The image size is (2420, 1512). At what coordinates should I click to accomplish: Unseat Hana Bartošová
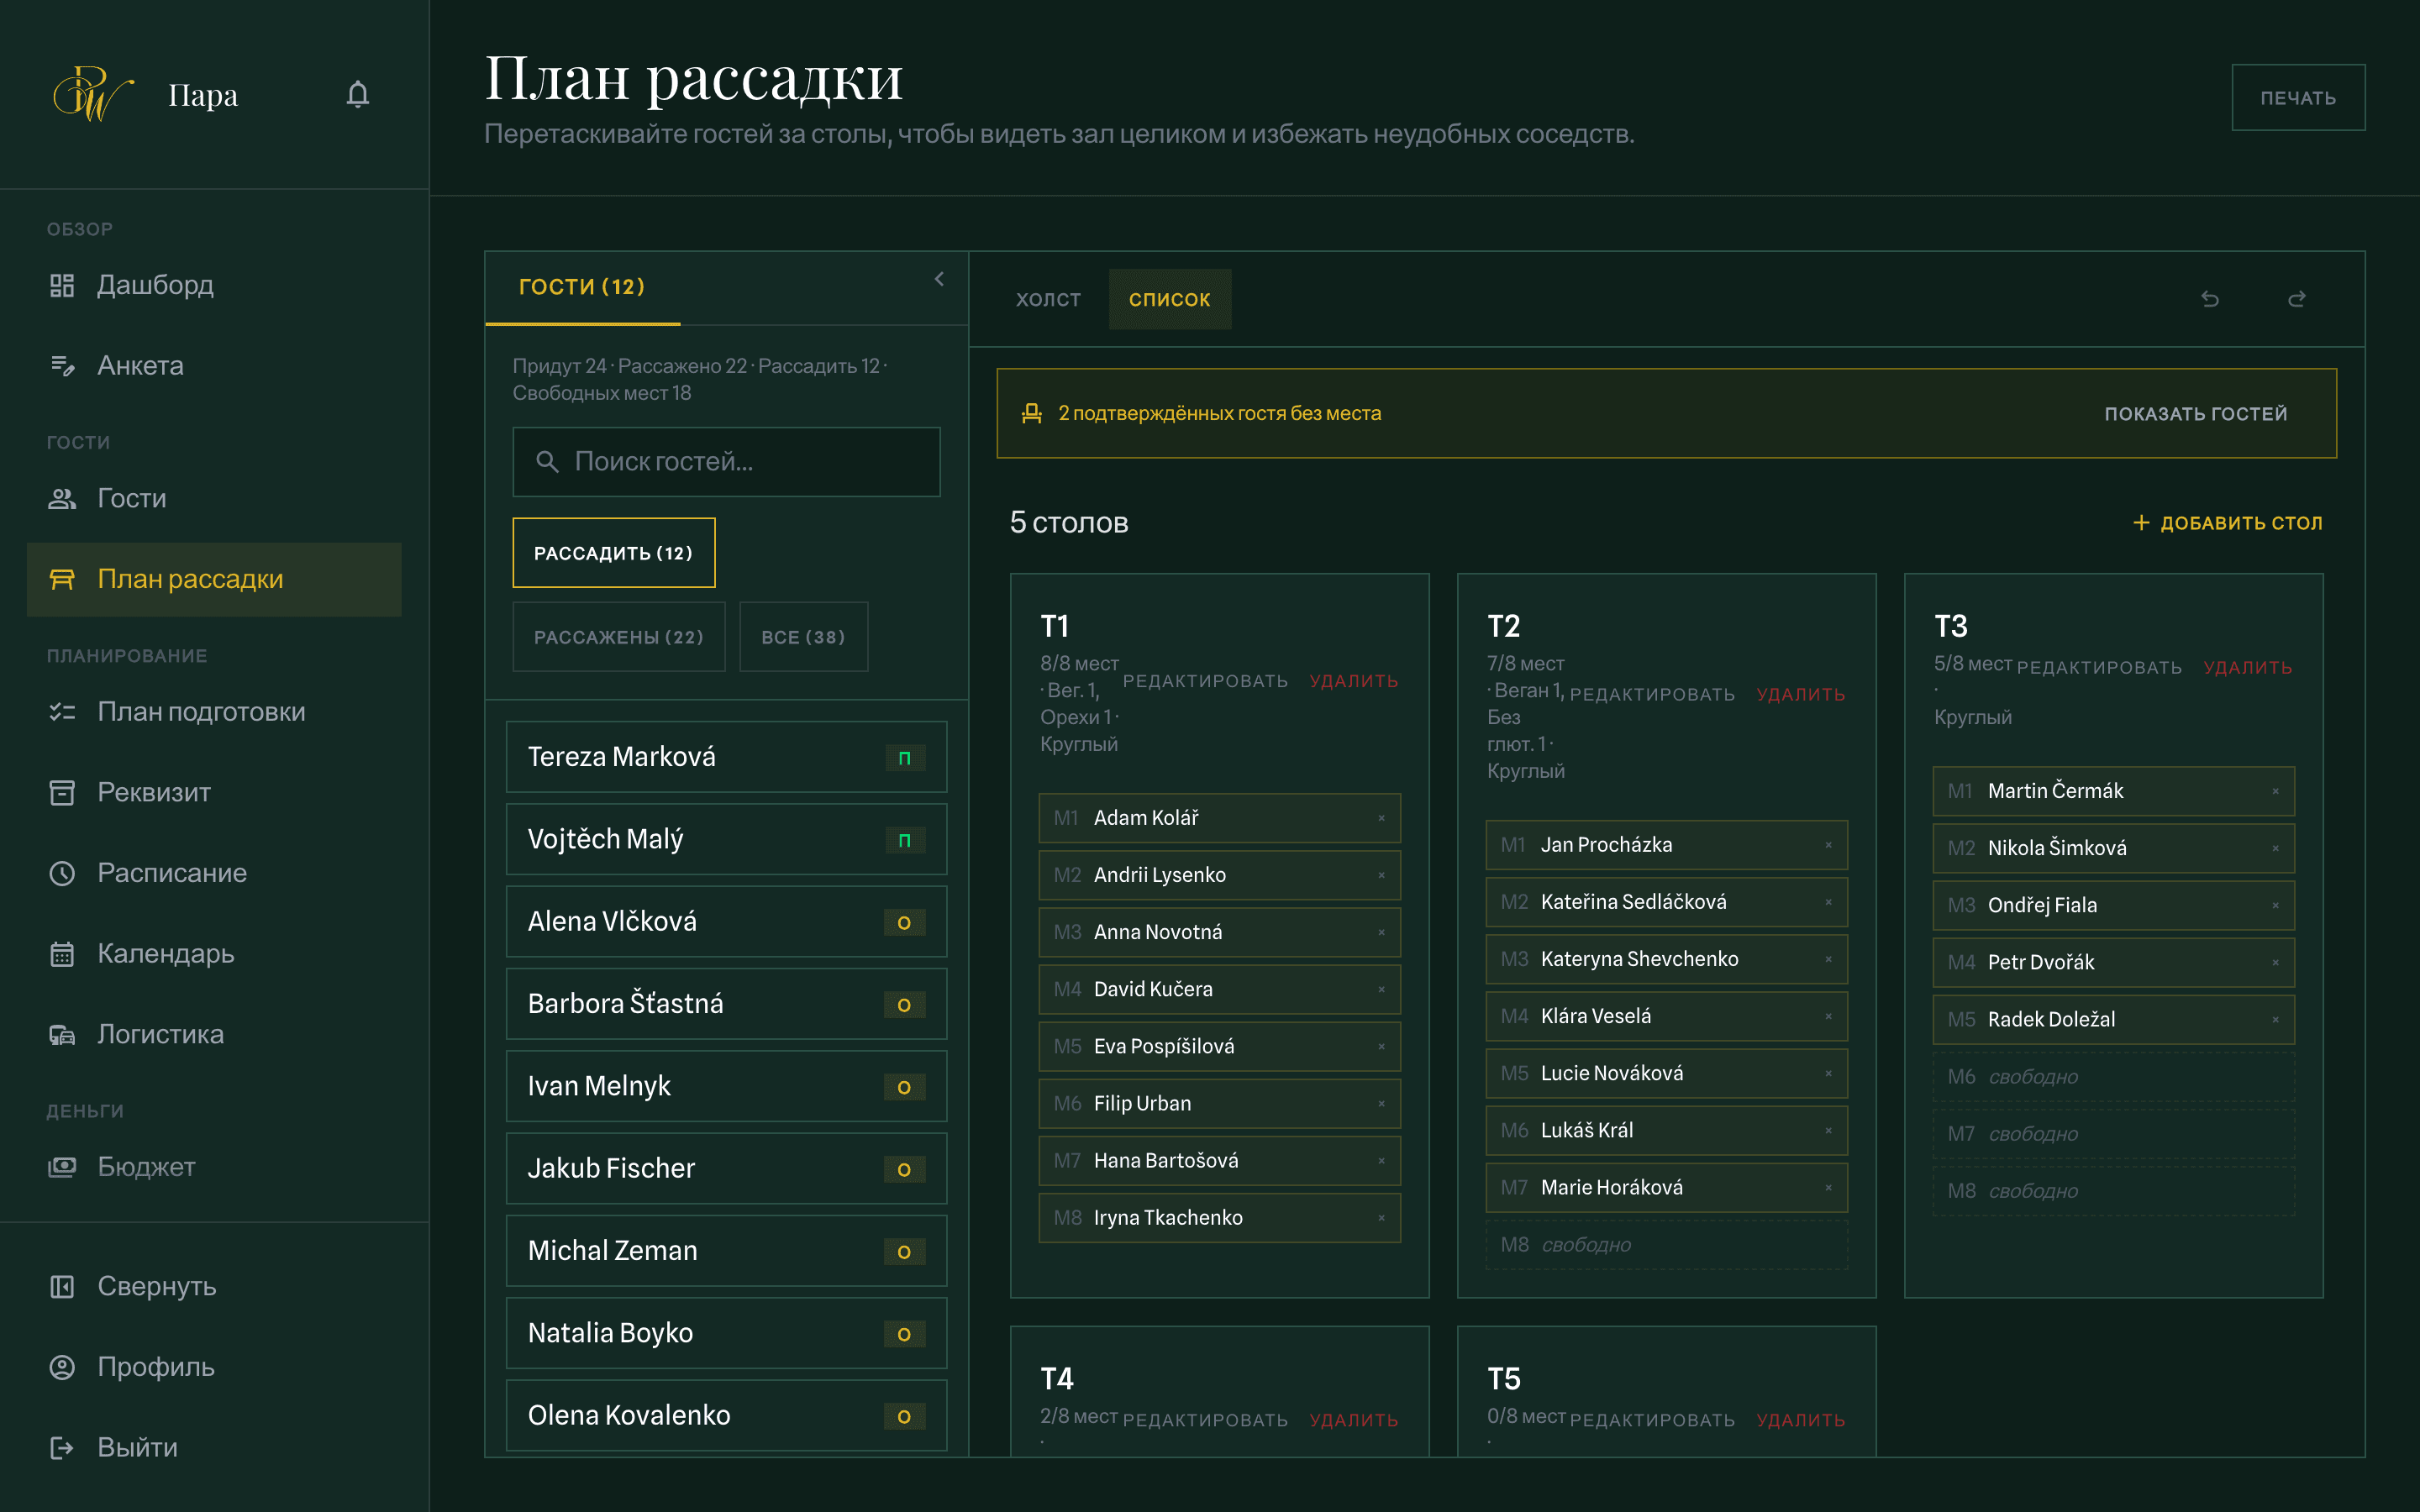pyautogui.click(x=1381, y=1160)
